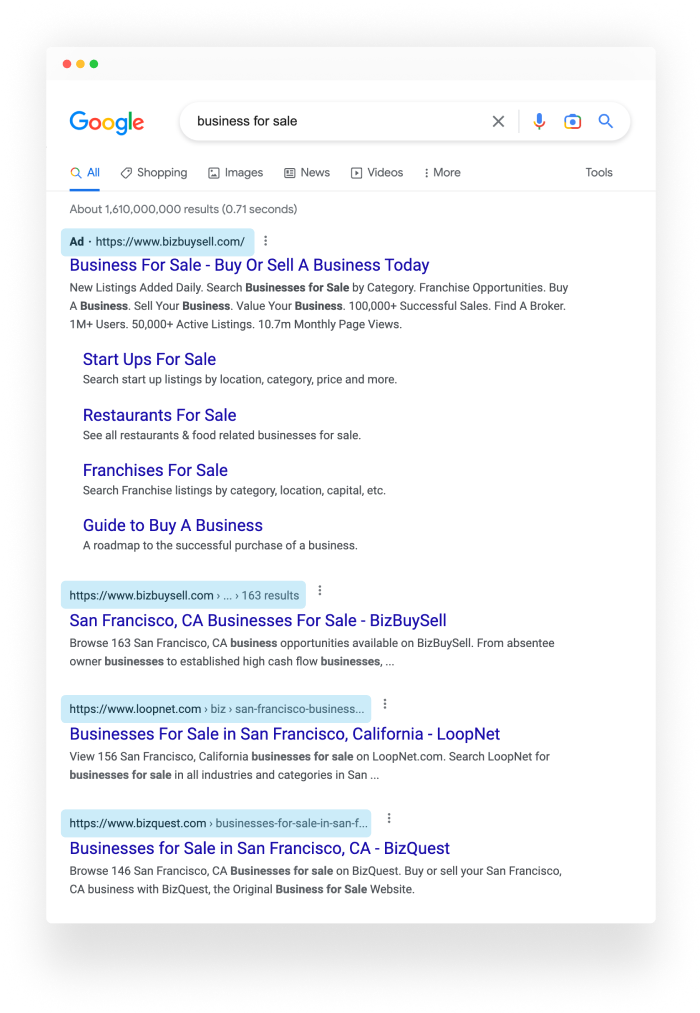700x1013 pixels.
Task: Open Businesses For Sale in San Francisco LoopNet result
Action: (x=285, y=734)
